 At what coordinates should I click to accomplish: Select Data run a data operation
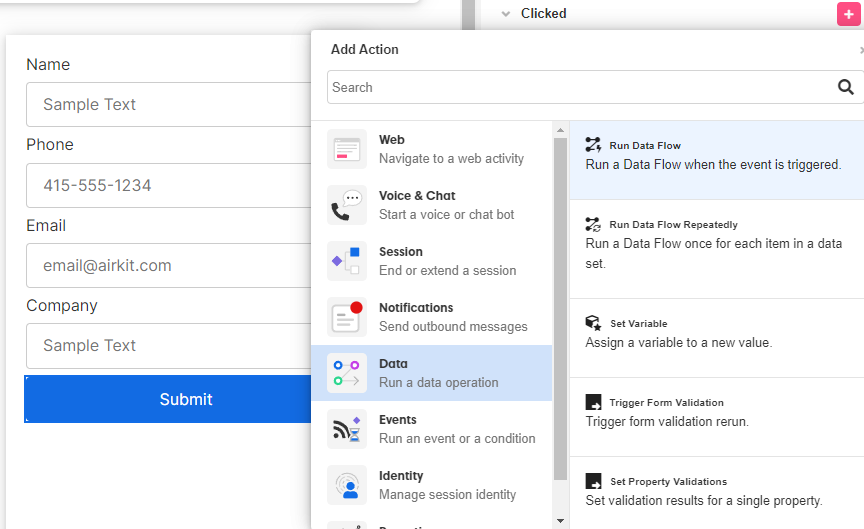[431, 373]
